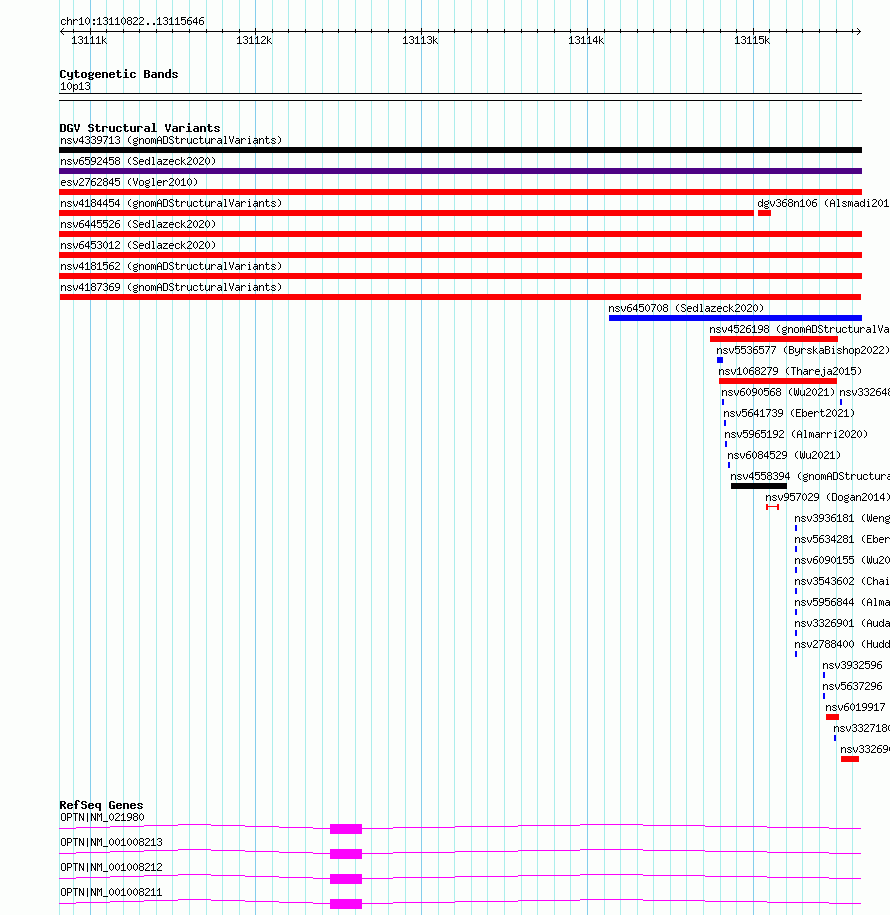Click the 13111k ruler position
The image size is (890, 915).
coord(89,40)
